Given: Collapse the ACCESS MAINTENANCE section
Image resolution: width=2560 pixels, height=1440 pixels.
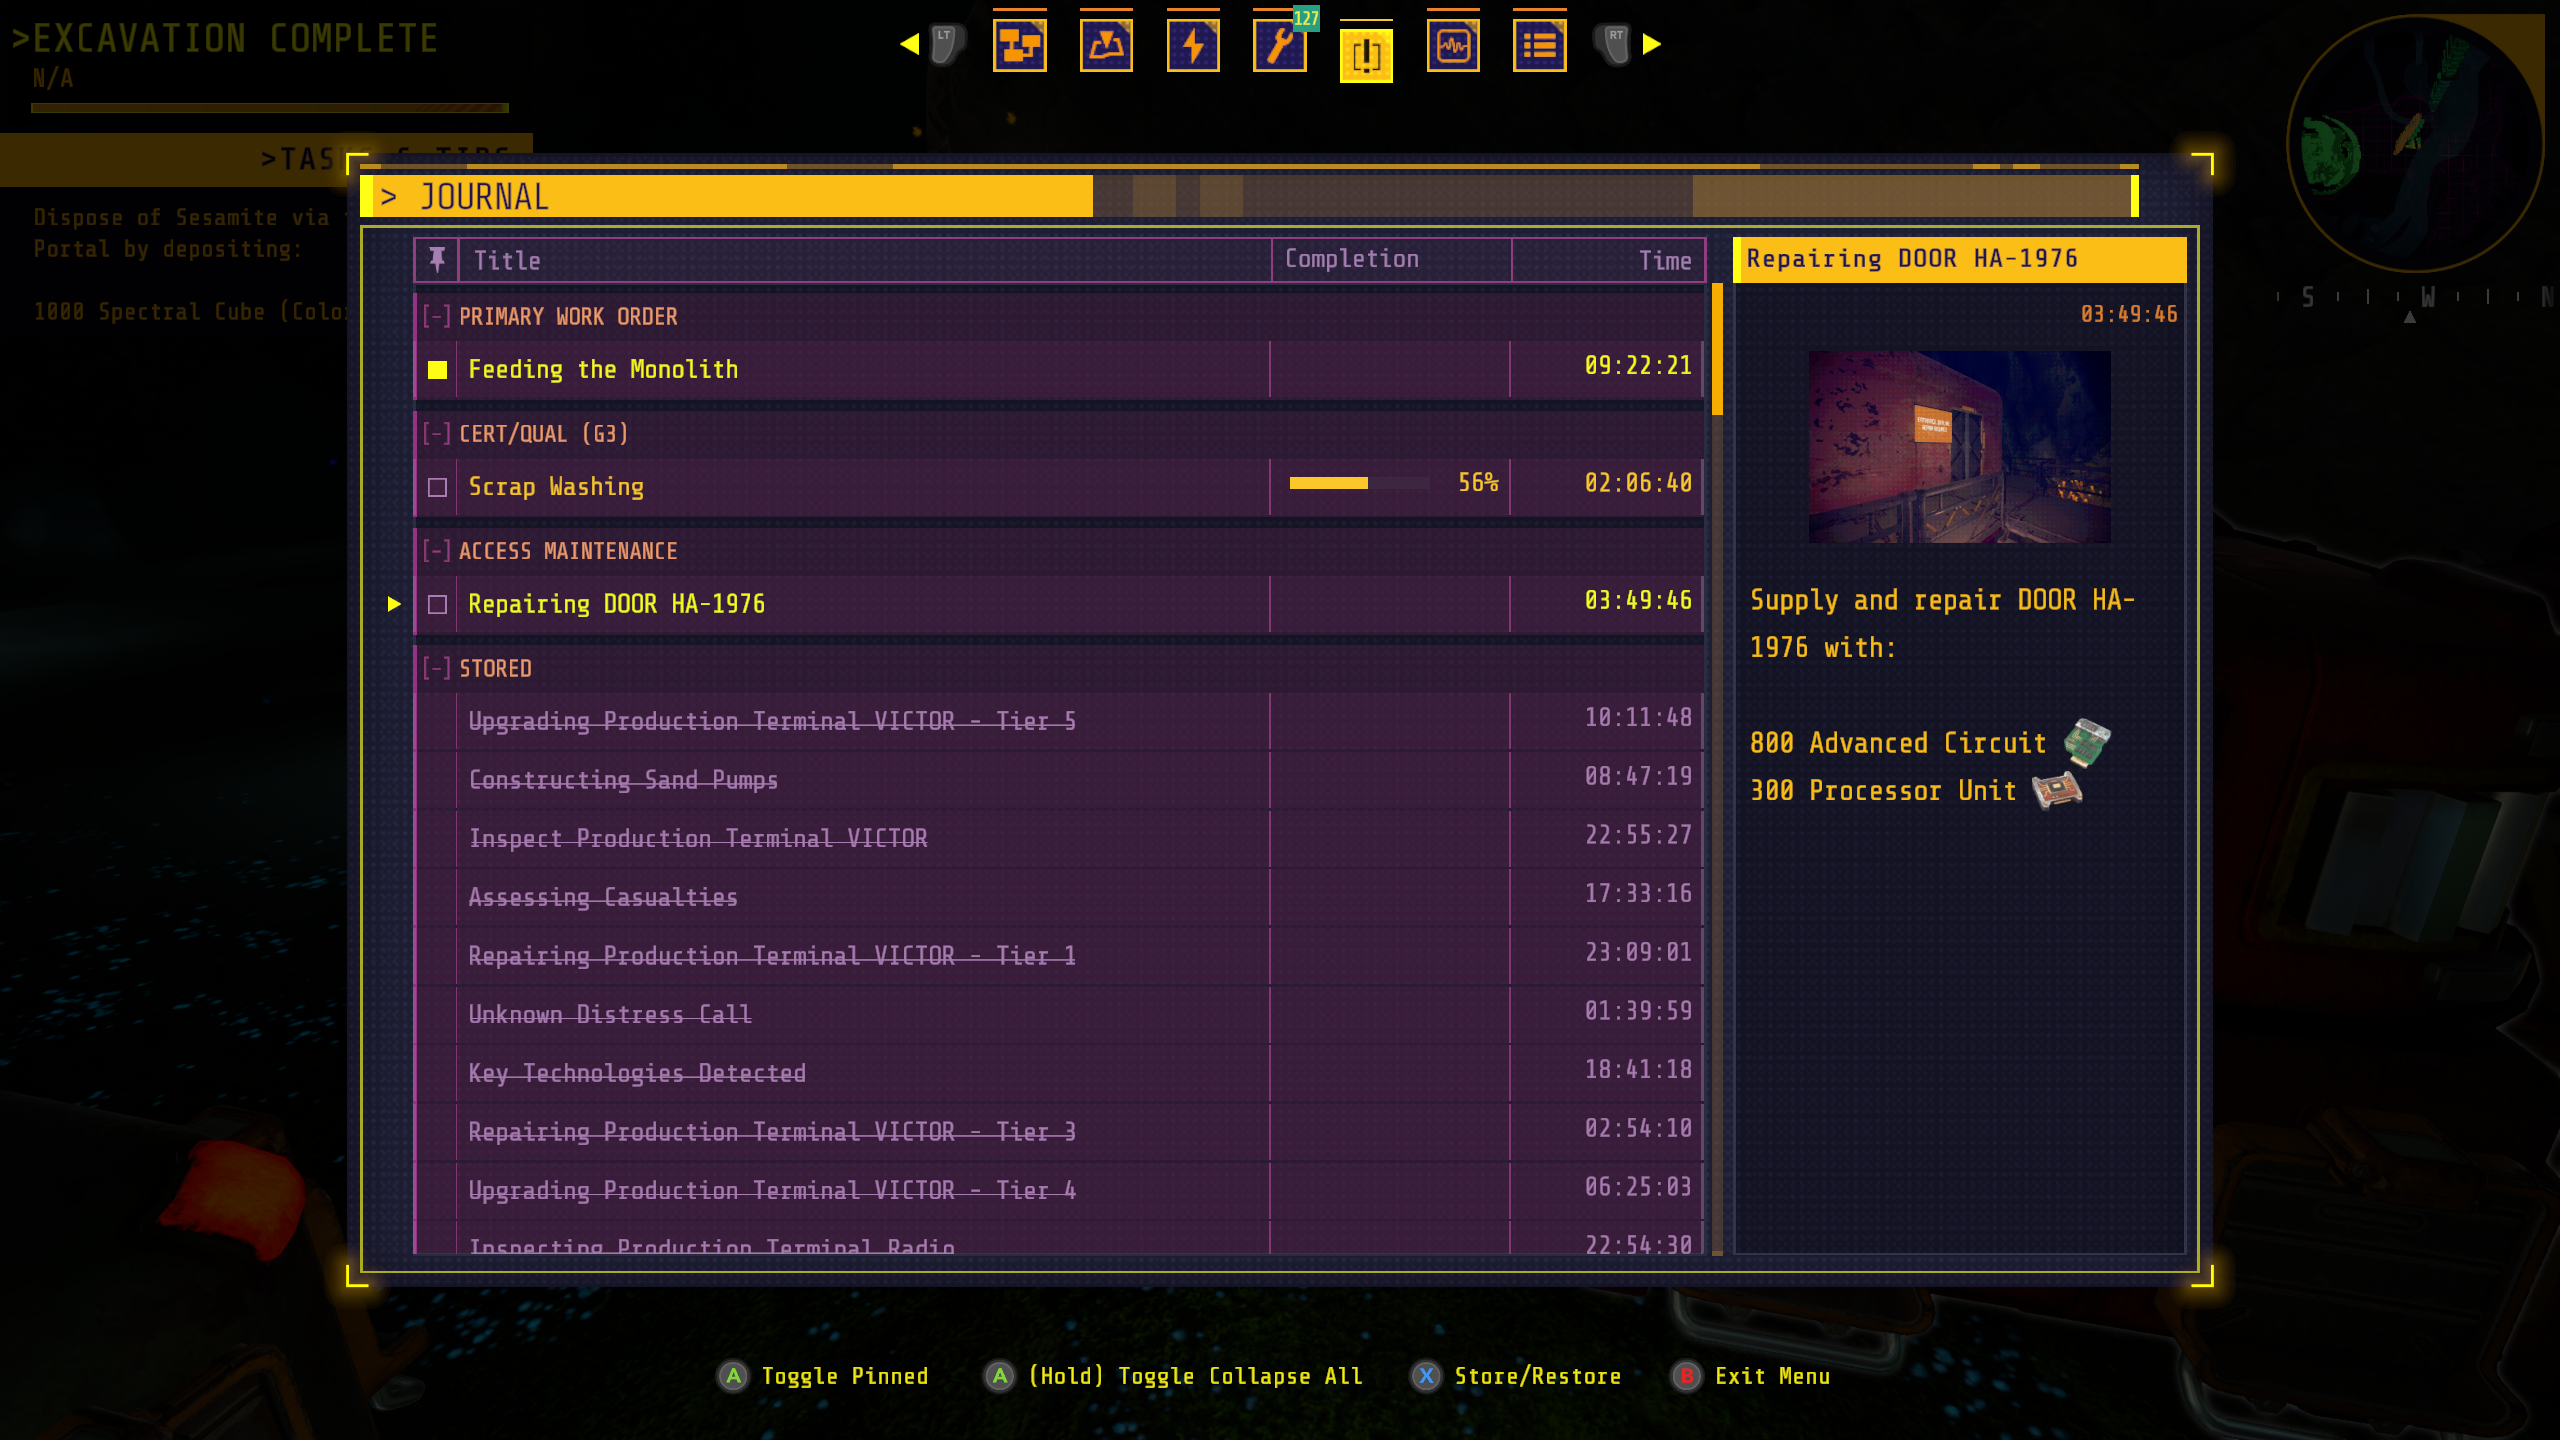Looking at the screenshot, I should pyautogui.click(x=436, y=551).
